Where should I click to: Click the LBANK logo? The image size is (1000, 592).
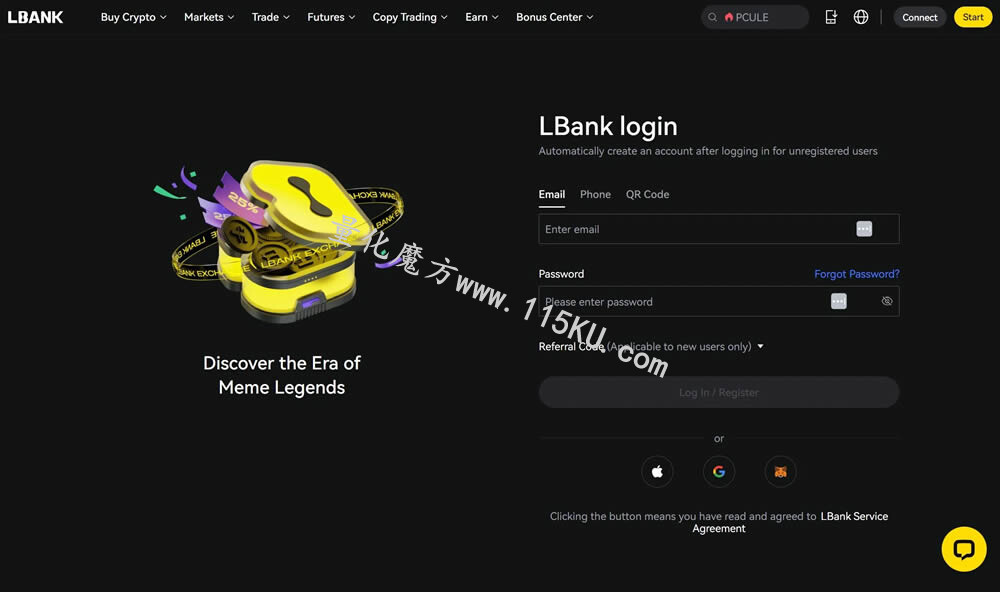[x=35, y=17]
